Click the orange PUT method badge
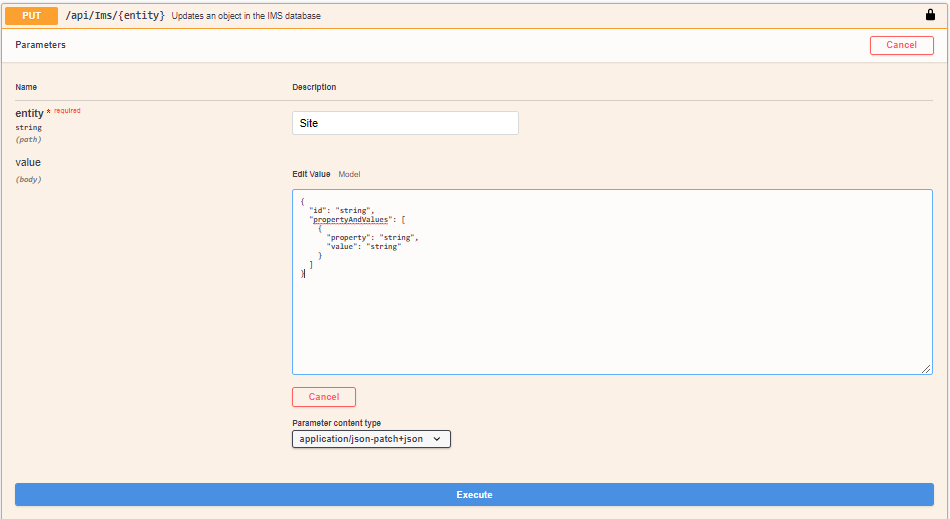The width and height of the screenshot is (950, 519). [31, 16]
